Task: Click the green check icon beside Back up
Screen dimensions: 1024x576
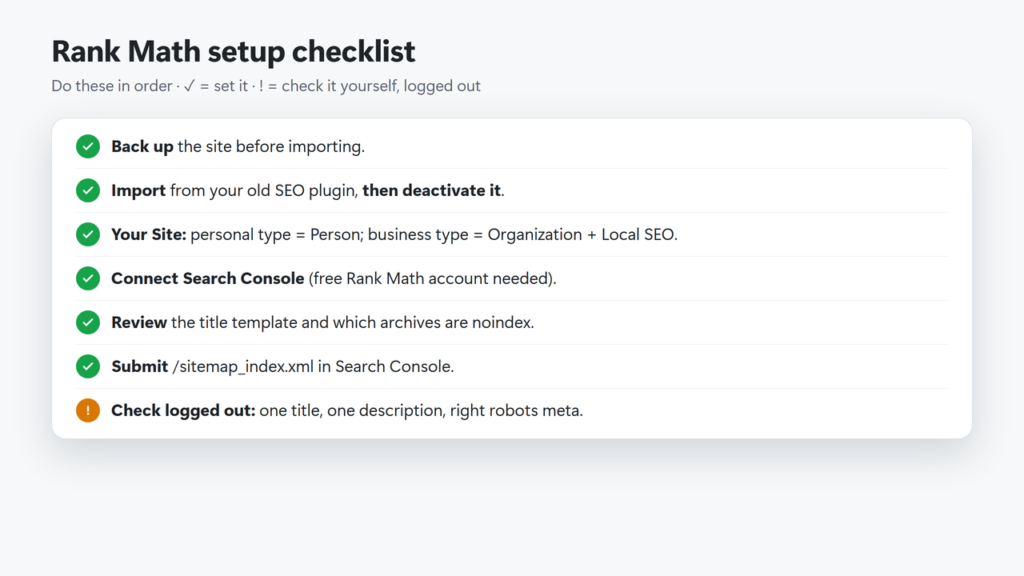Action: pos(88,146)
